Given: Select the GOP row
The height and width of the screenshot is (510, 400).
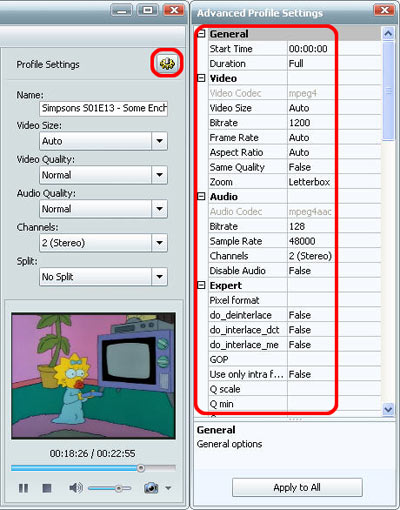Looking at the screenshot, I should (295, 359).
